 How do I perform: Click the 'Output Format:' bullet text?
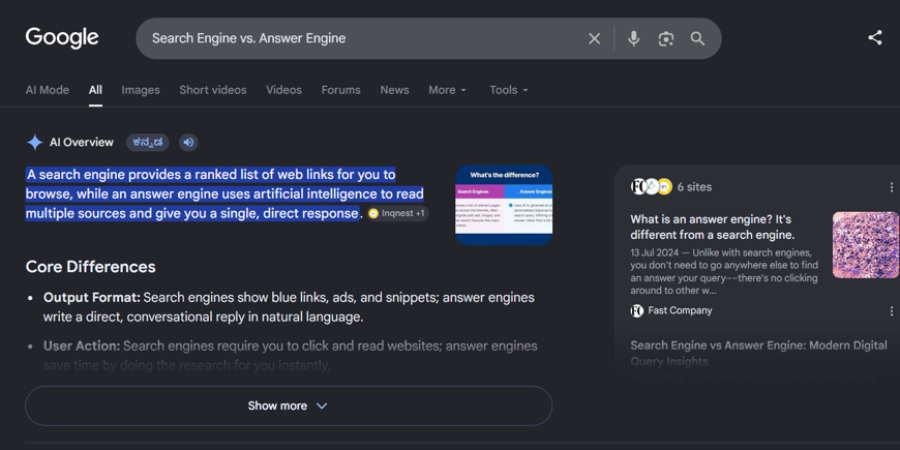pos(92,298)
